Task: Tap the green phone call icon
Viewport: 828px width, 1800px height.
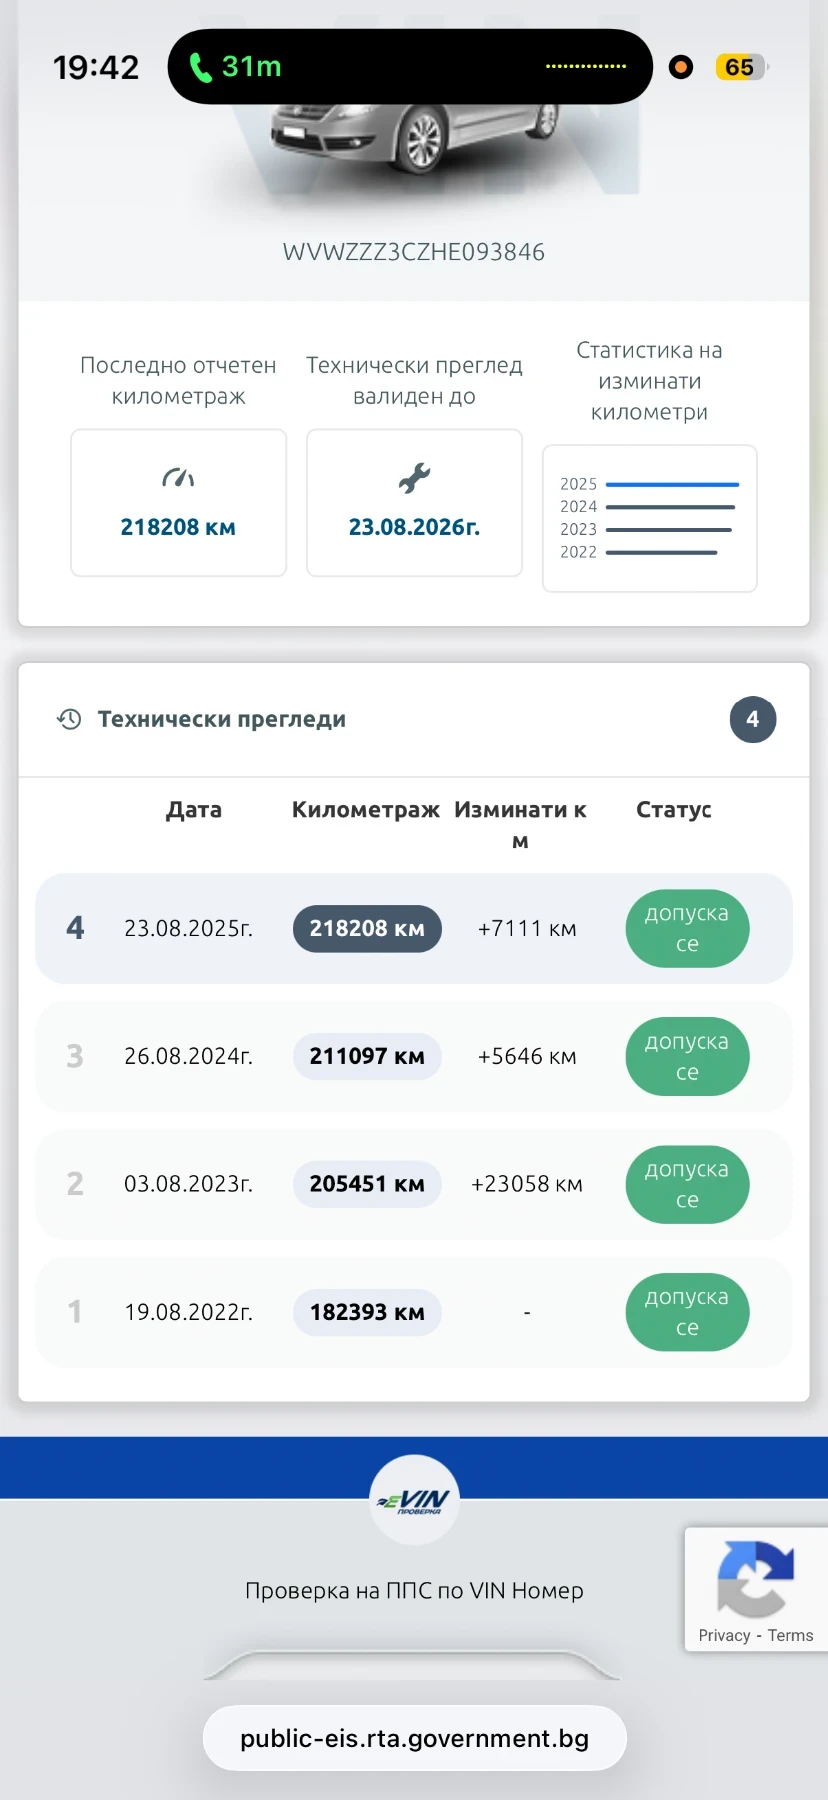Action: 201,67
